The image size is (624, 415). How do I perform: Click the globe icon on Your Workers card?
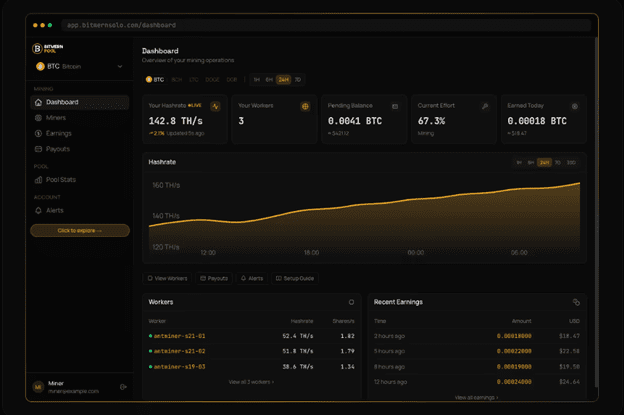[x=303, y=106]
